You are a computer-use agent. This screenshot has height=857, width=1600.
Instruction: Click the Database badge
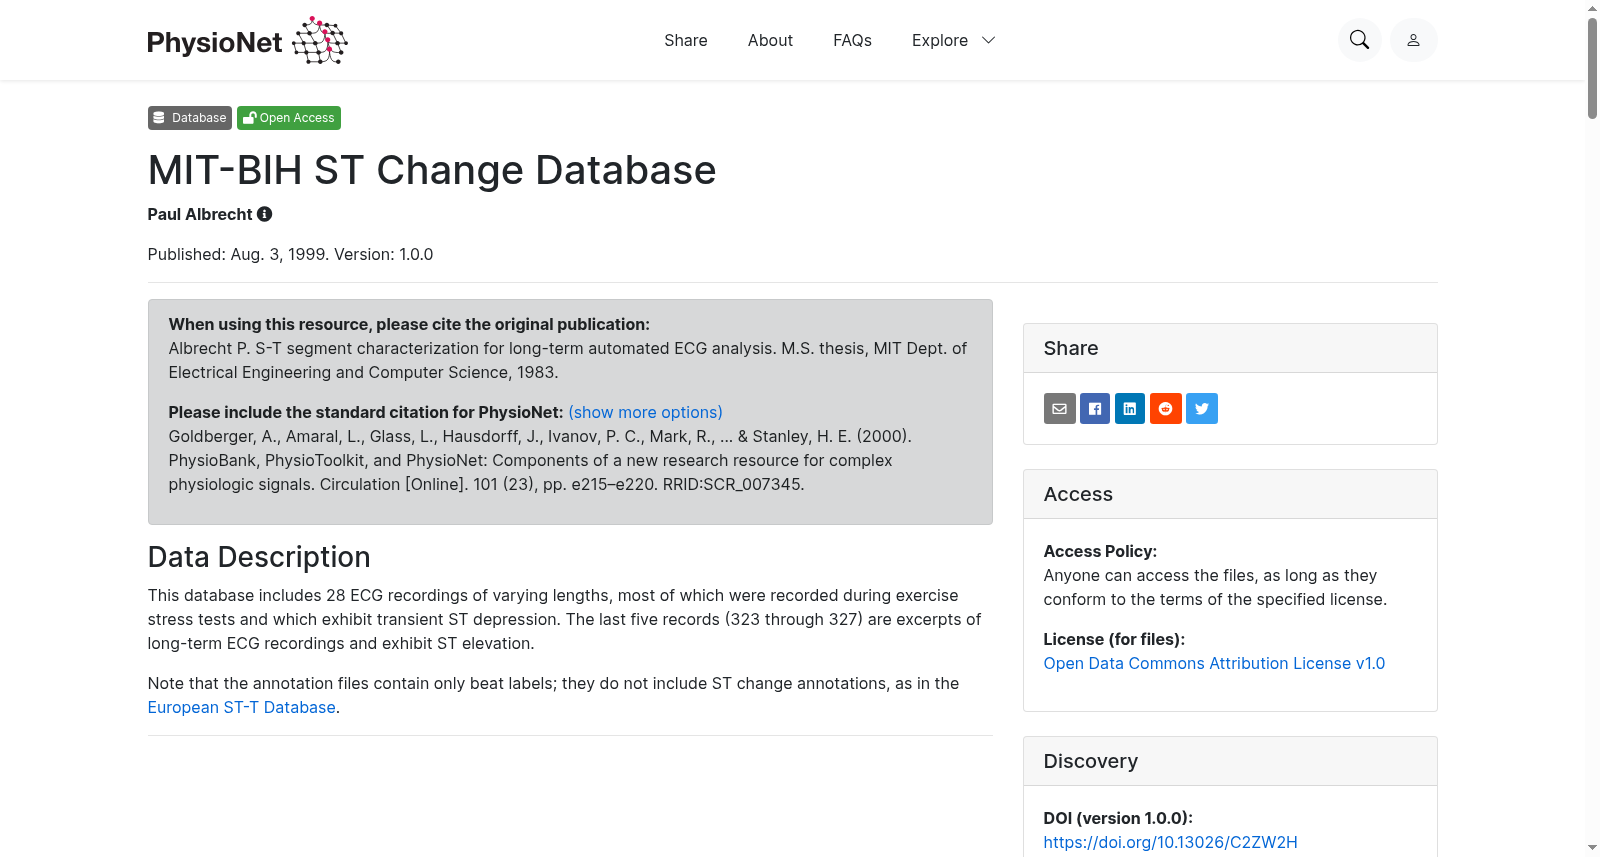pos(190,118)
